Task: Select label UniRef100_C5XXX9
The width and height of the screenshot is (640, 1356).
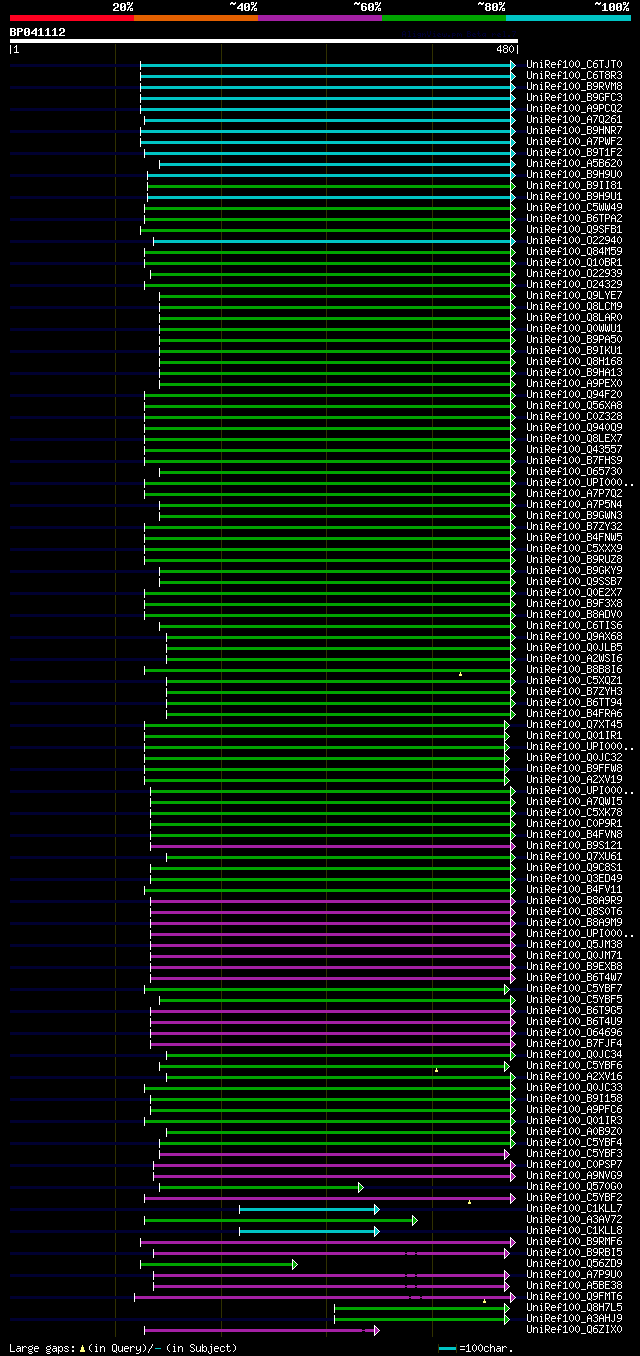Action: coord(574,548)
